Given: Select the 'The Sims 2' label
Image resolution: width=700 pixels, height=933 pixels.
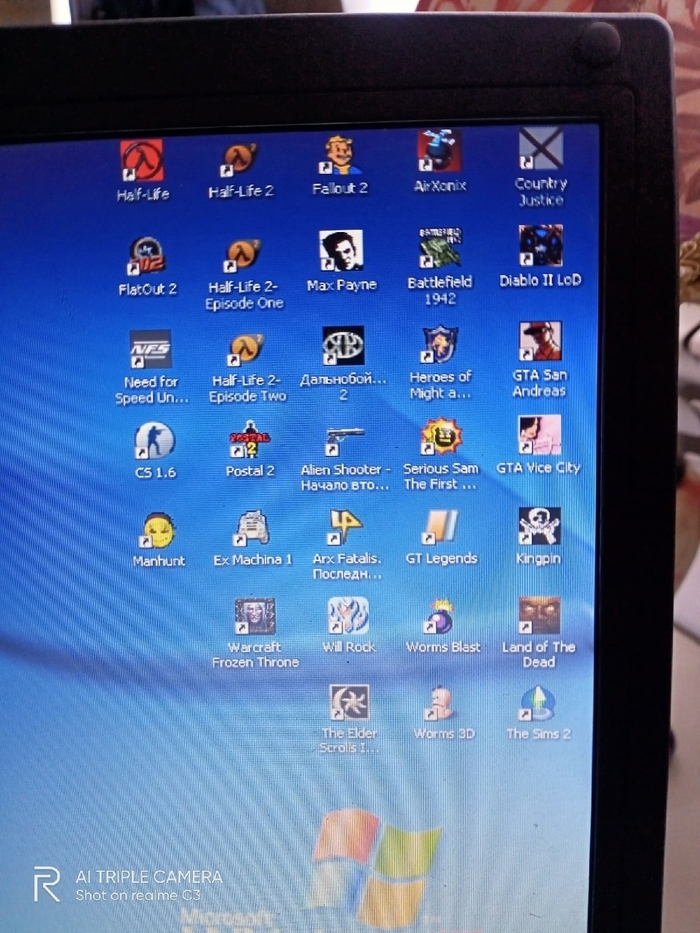Looking at the screenshot, I should [538, 734].
